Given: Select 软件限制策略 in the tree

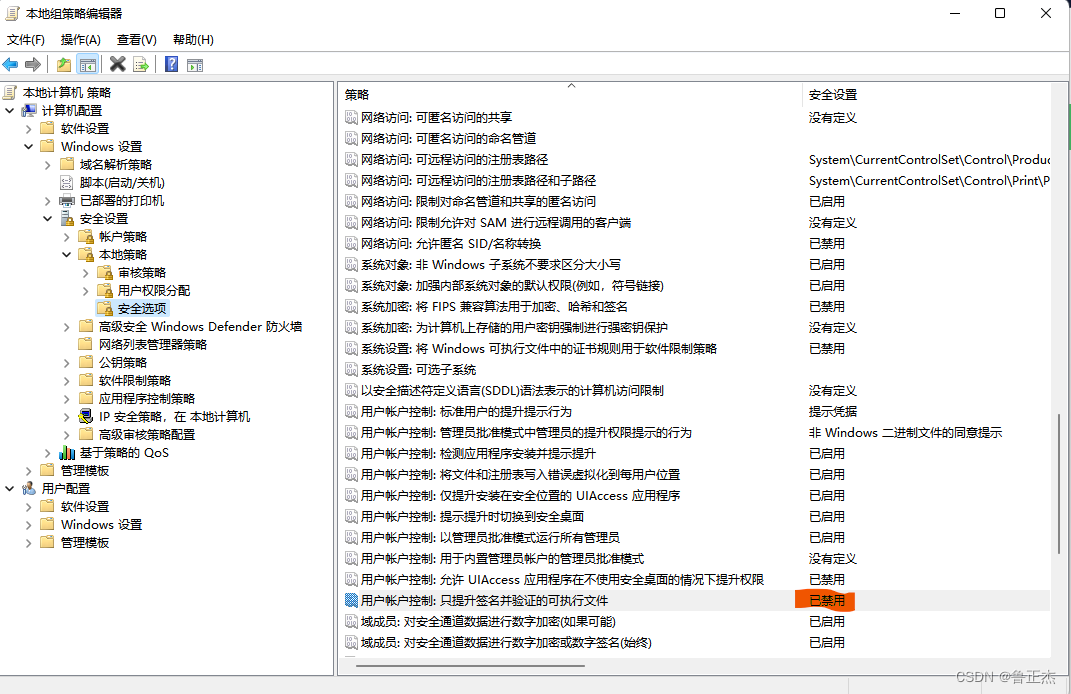Looking at the screenshot, I should coord(135,380).
